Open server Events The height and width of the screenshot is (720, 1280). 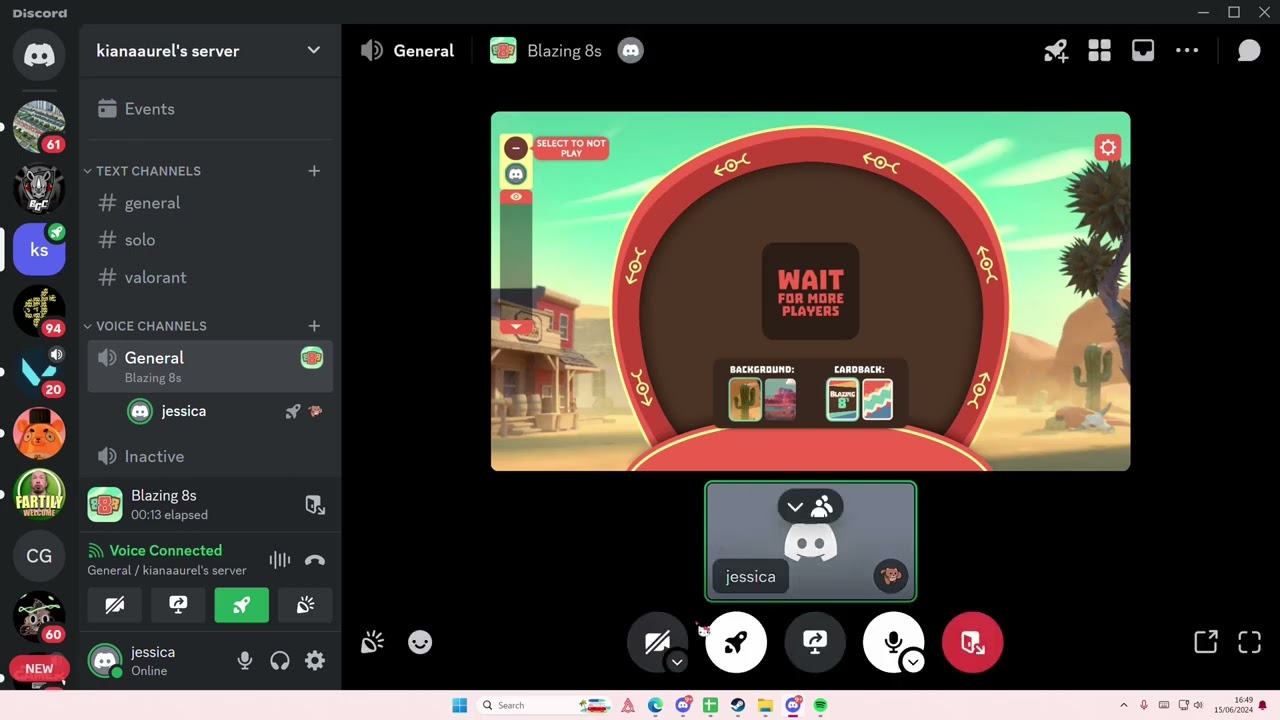click(x=209, y=109)
